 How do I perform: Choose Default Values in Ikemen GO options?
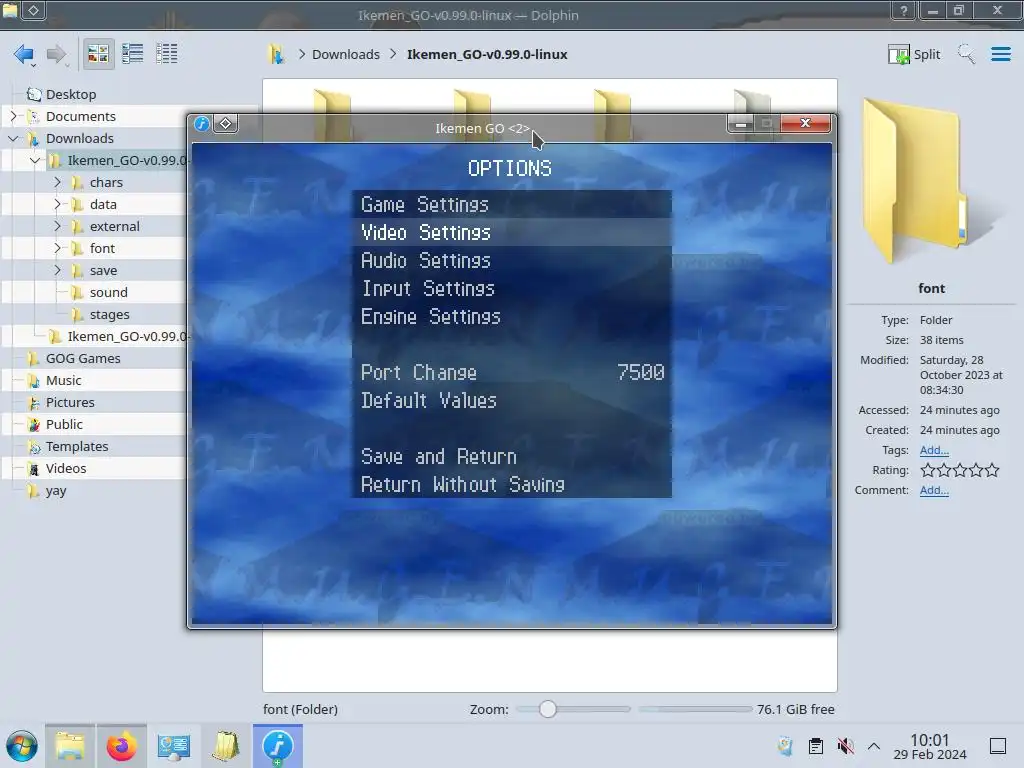511,400
